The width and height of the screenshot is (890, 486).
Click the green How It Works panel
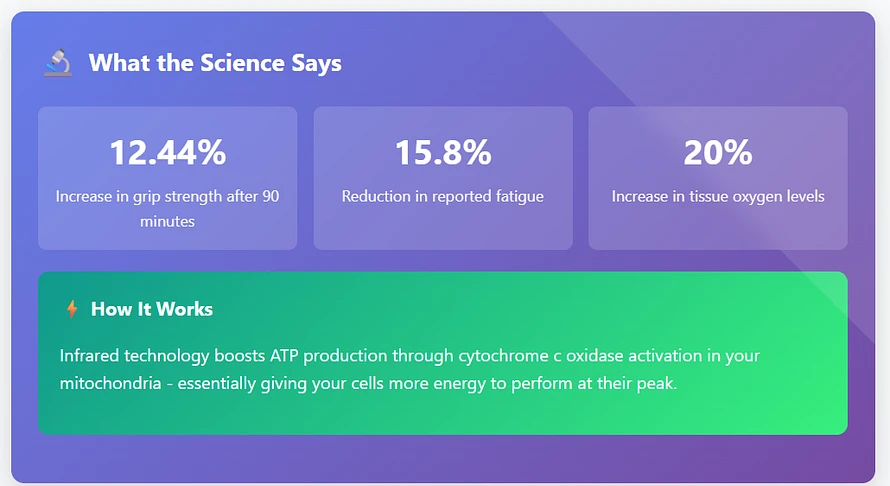(x=443, y=353)
